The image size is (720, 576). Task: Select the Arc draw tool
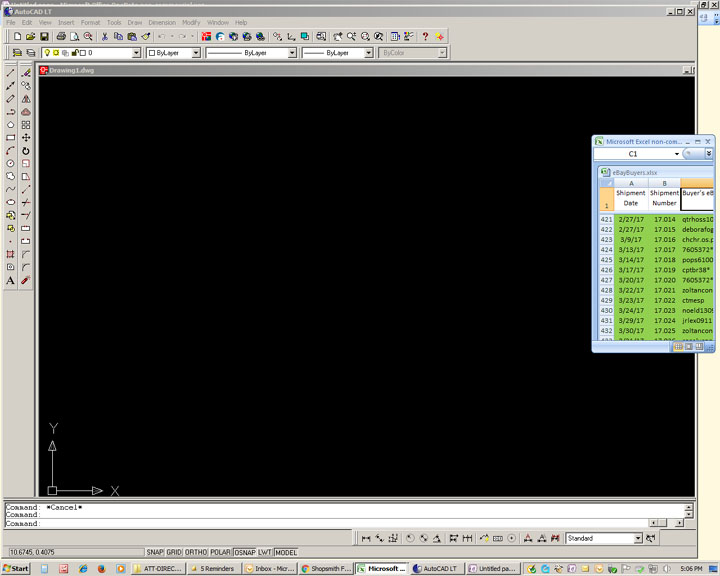coord(11,151)
